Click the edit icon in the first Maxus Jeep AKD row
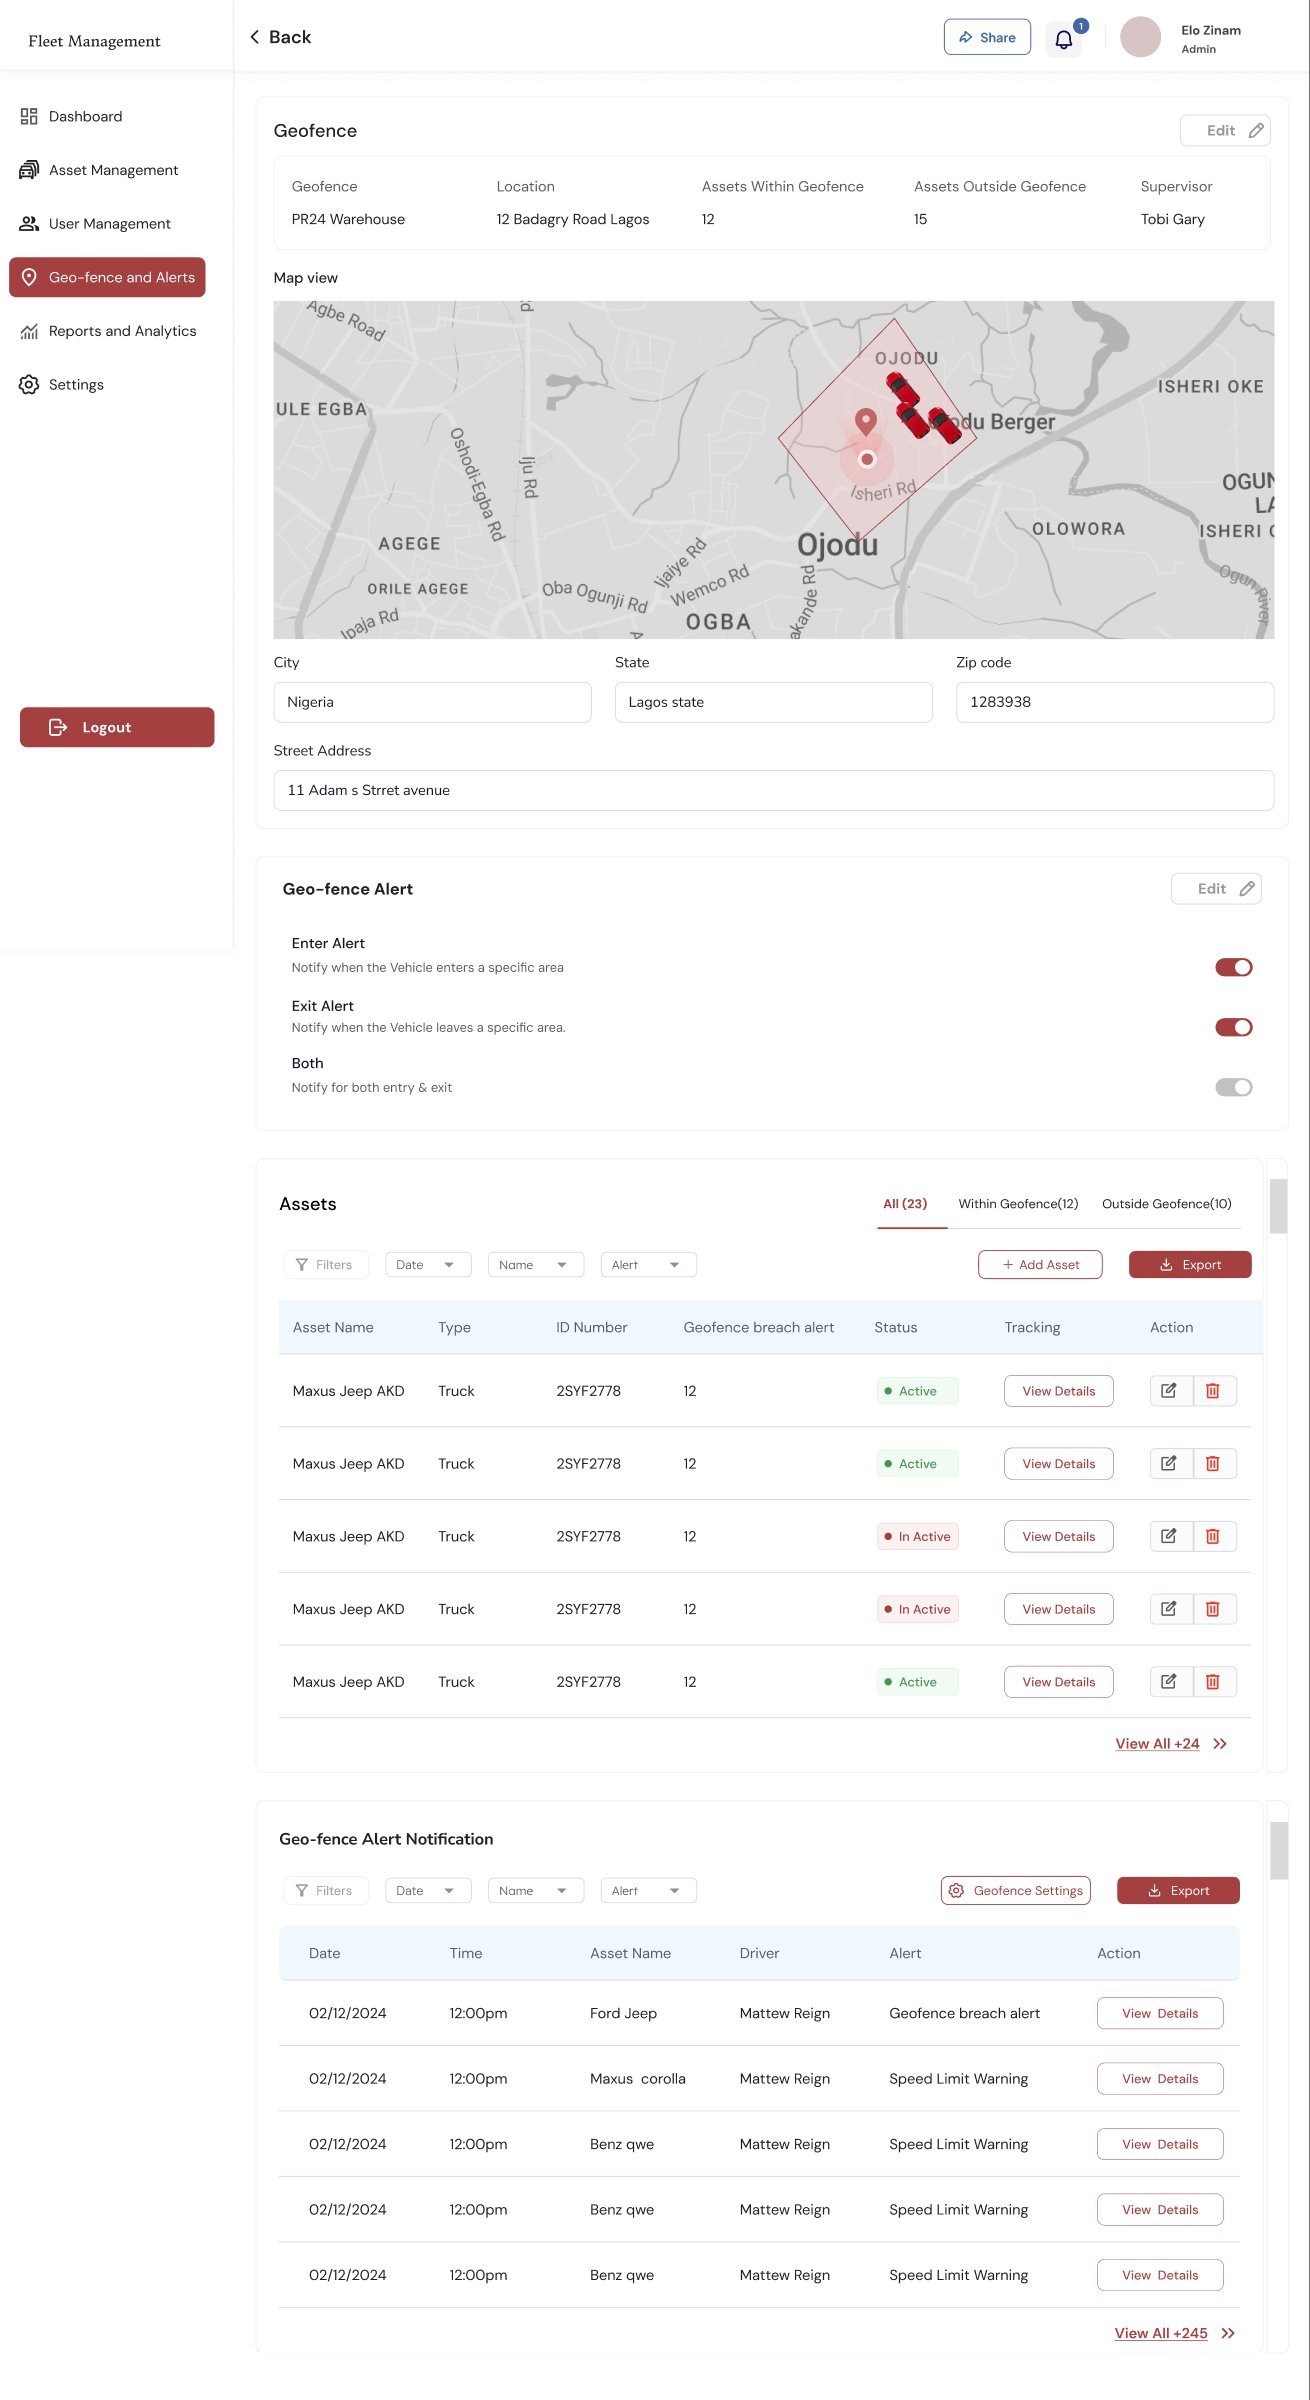The height and width of the screenshot is (2400, 1310). pyautogui.click(x=1168, y=1390)
